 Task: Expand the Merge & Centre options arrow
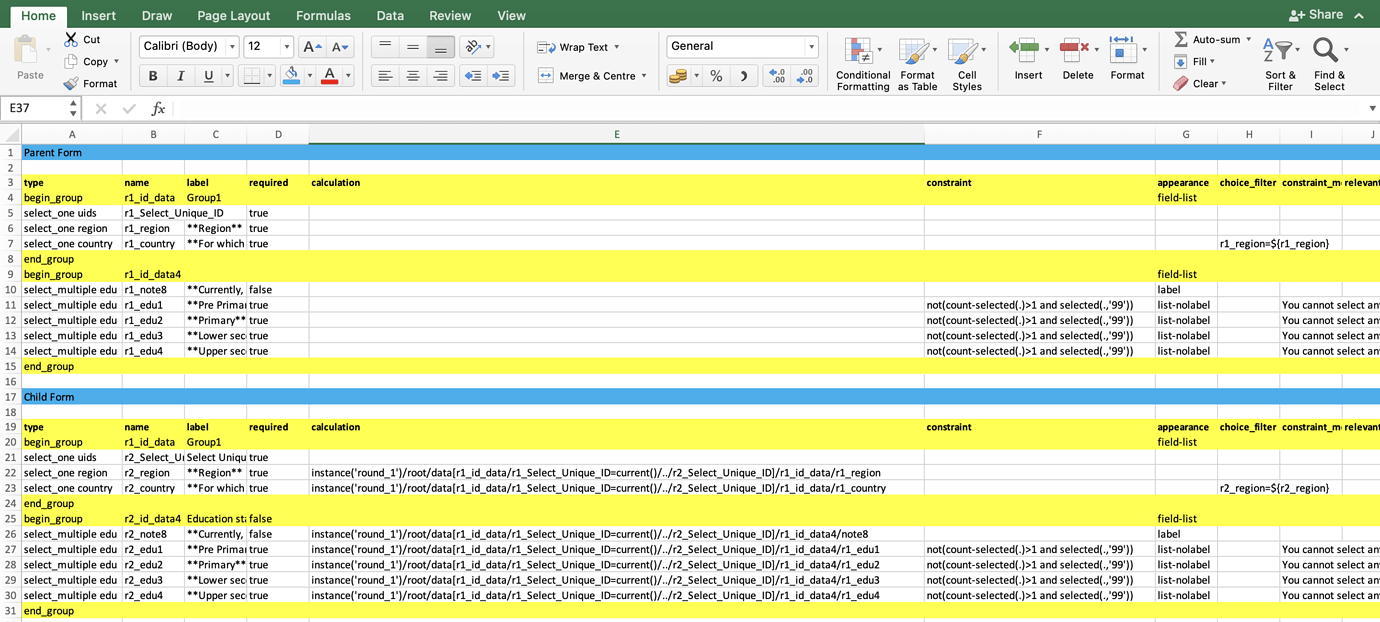point(644,76)
